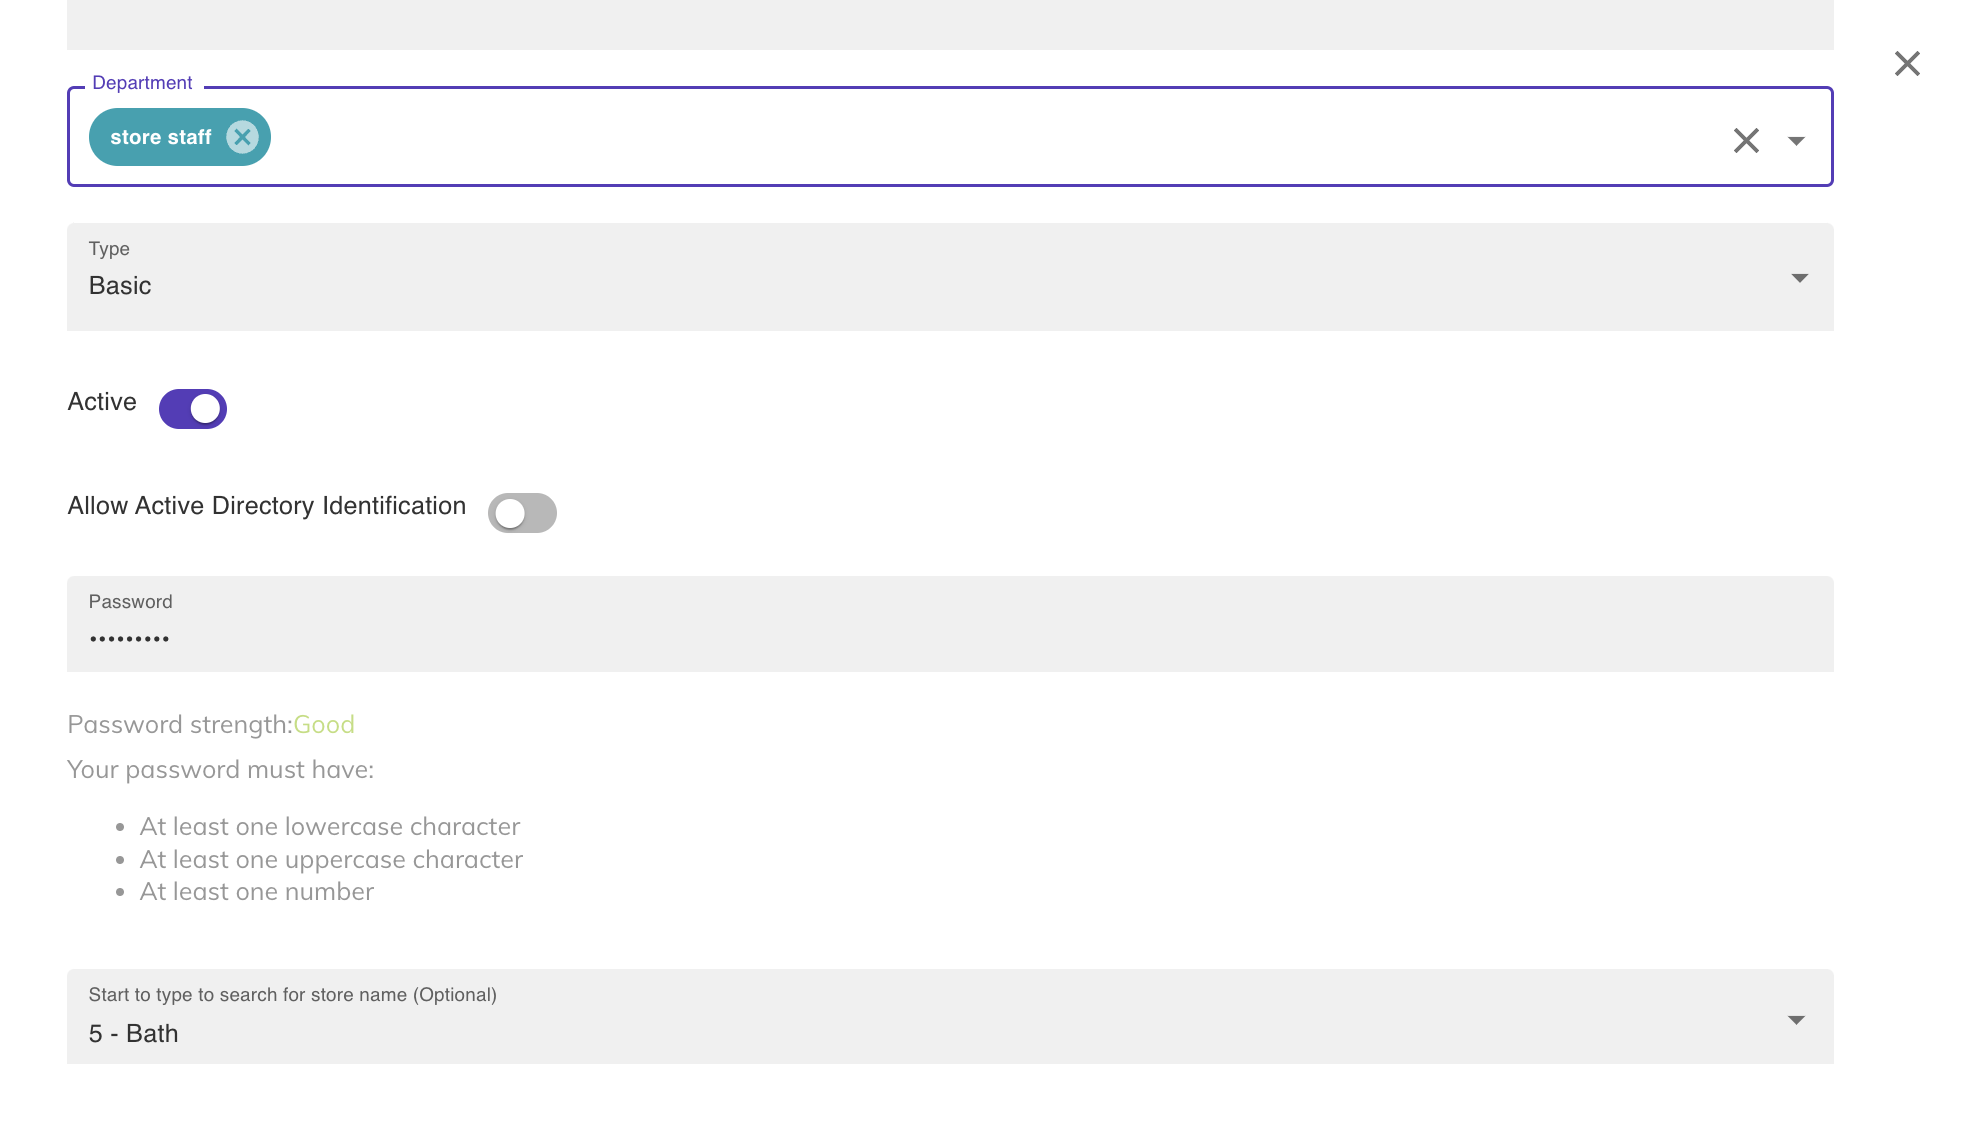Image resolution: width=1974 pixels, height=1134 pixels.
Task: Click the store name search label
Action: click(x=292, y=995)
